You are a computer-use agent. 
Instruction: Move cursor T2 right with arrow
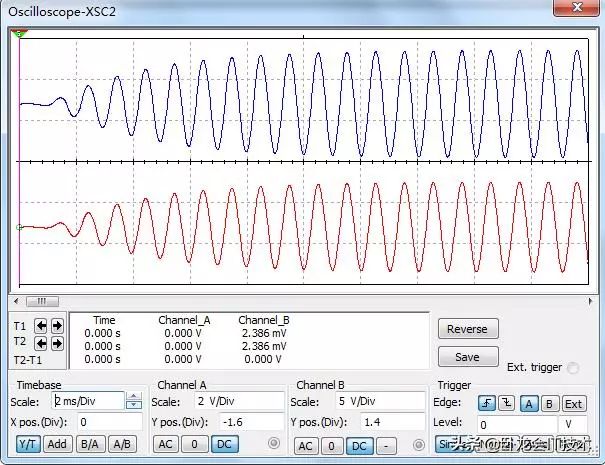click(x=57, y=343)
